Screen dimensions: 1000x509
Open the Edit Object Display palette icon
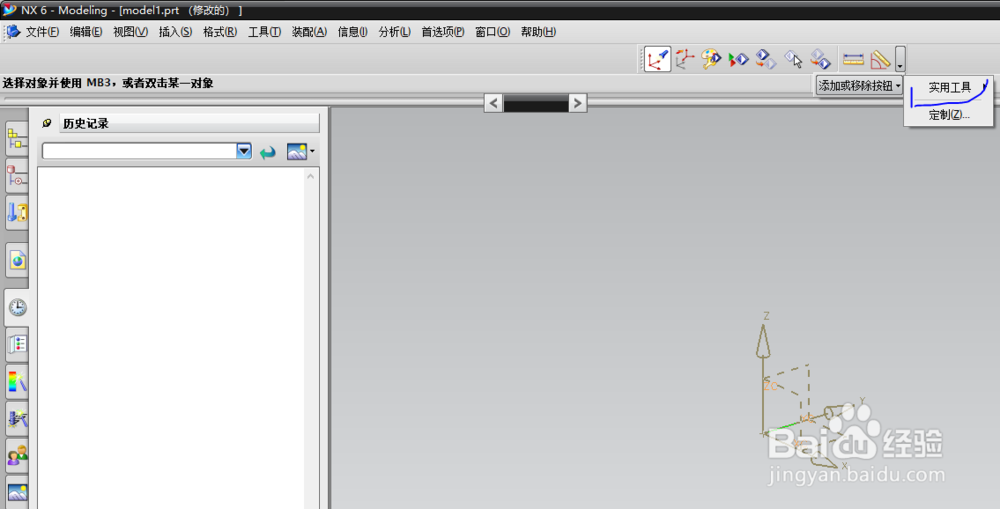[711, 59]
